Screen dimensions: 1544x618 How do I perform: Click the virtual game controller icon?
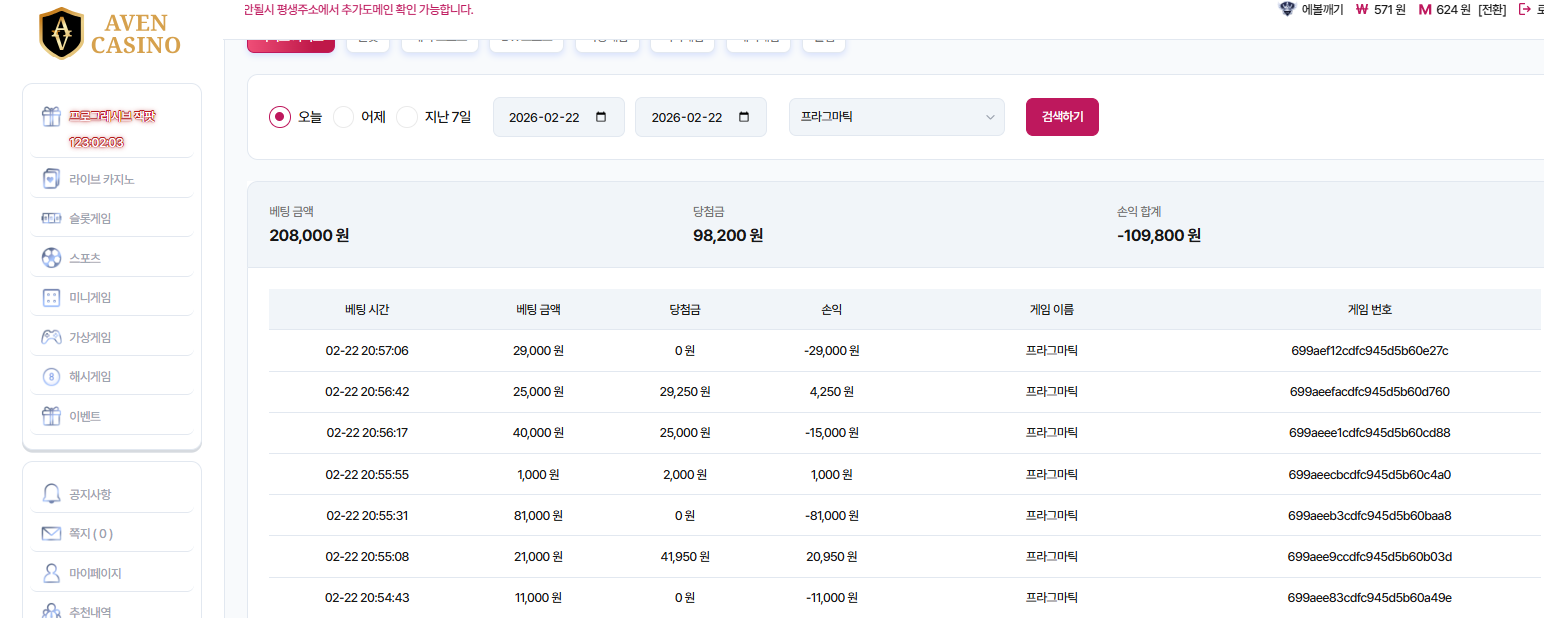point(52,337)
